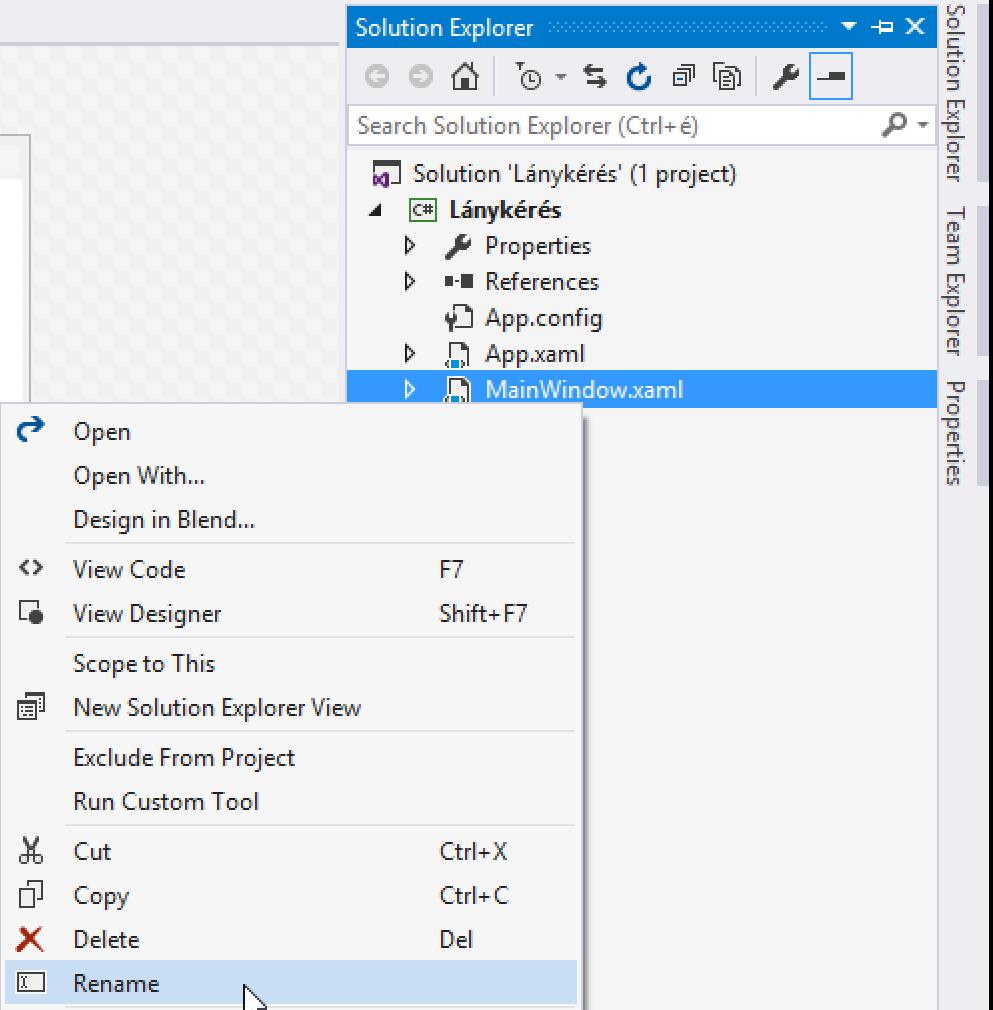The height and width of the screenshot is (1010, 993).
Task: Click the search magnifier icon
Action: pyautogui.click(x=894, y=124)
